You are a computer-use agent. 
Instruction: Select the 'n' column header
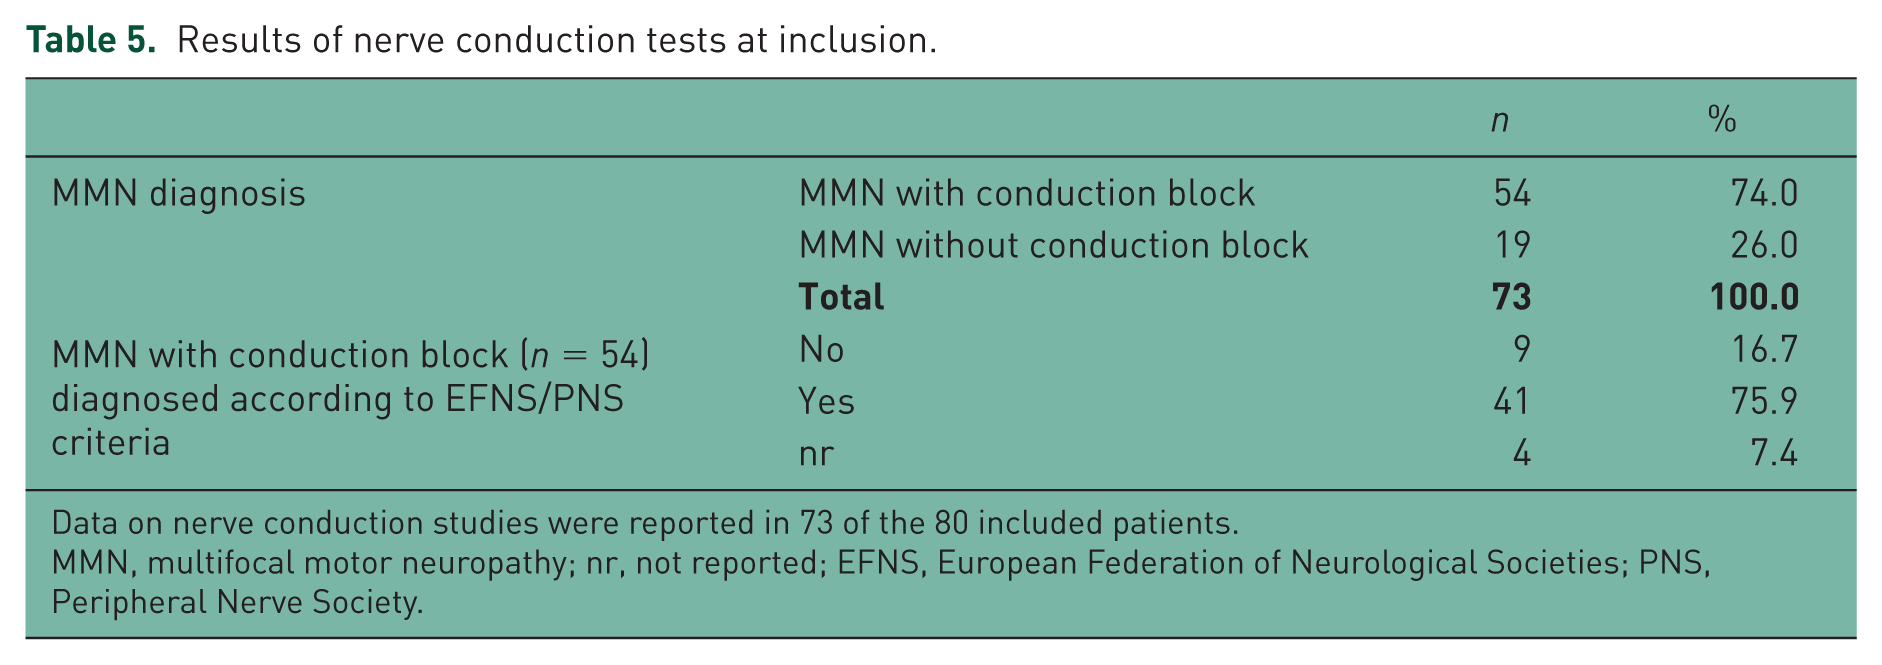[x=1499, y=121]
